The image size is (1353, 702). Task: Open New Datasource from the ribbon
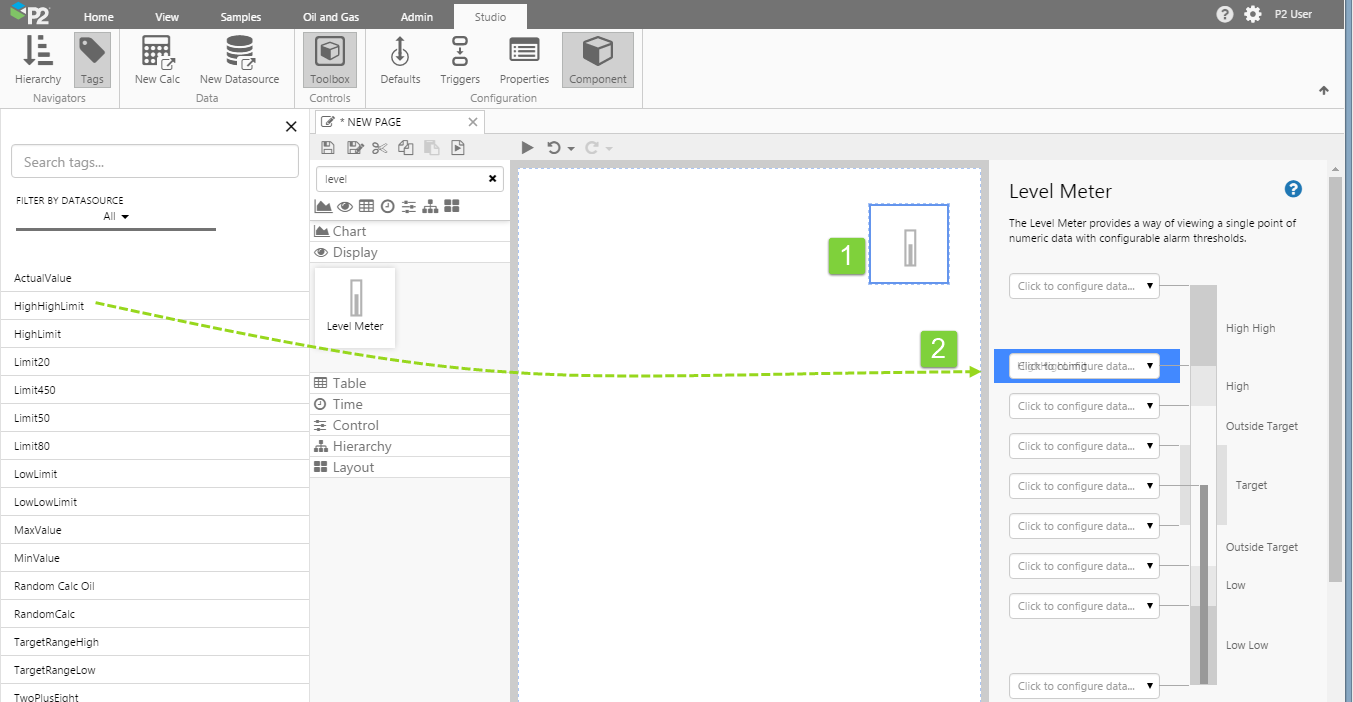click(239, 60)
